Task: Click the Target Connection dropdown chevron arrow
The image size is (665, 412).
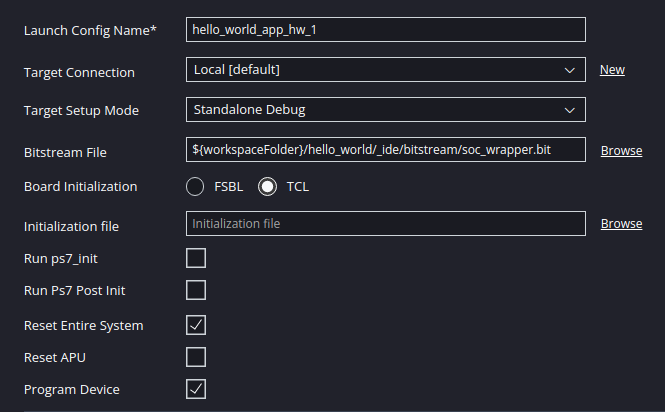Action: coord(569,70)
